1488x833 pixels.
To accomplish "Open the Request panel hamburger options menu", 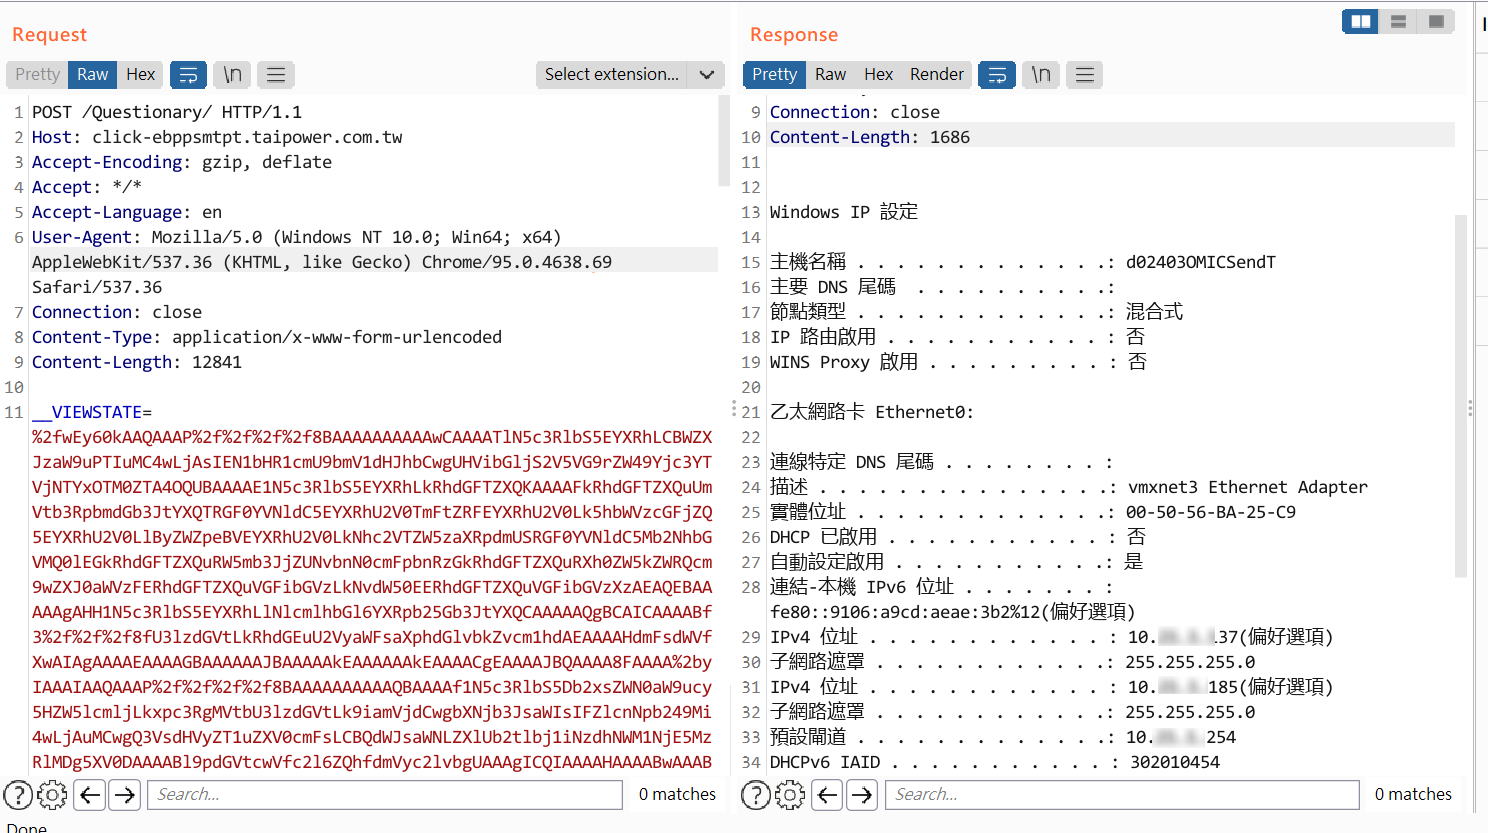I will (276, 74).
